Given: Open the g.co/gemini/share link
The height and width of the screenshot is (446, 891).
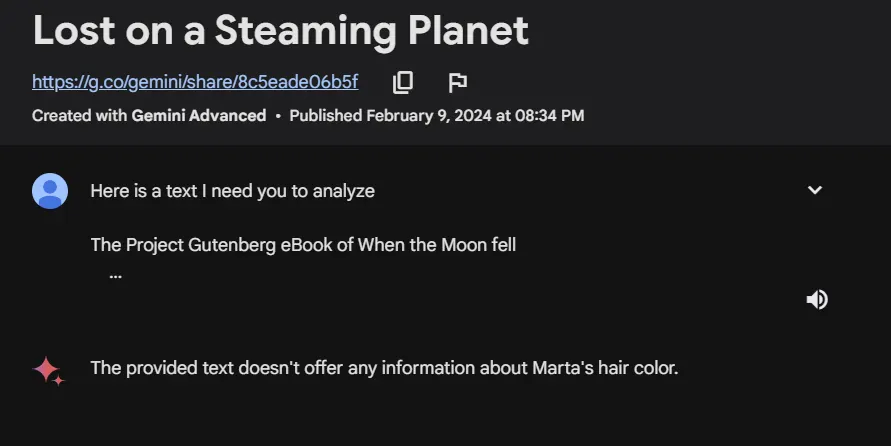Looking at the screenshot, I should pos(195,81).
